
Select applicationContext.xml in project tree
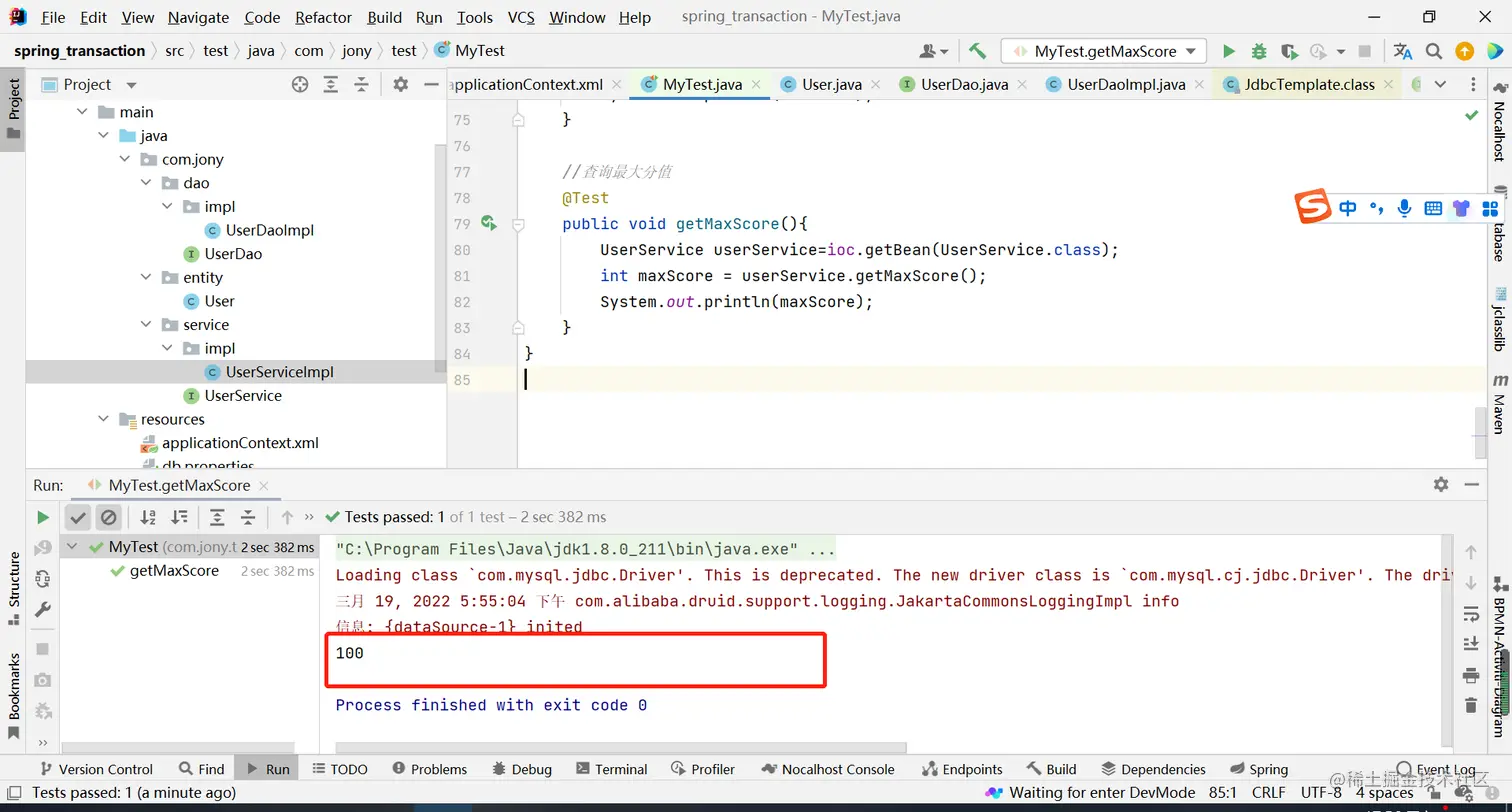(240, 442)
